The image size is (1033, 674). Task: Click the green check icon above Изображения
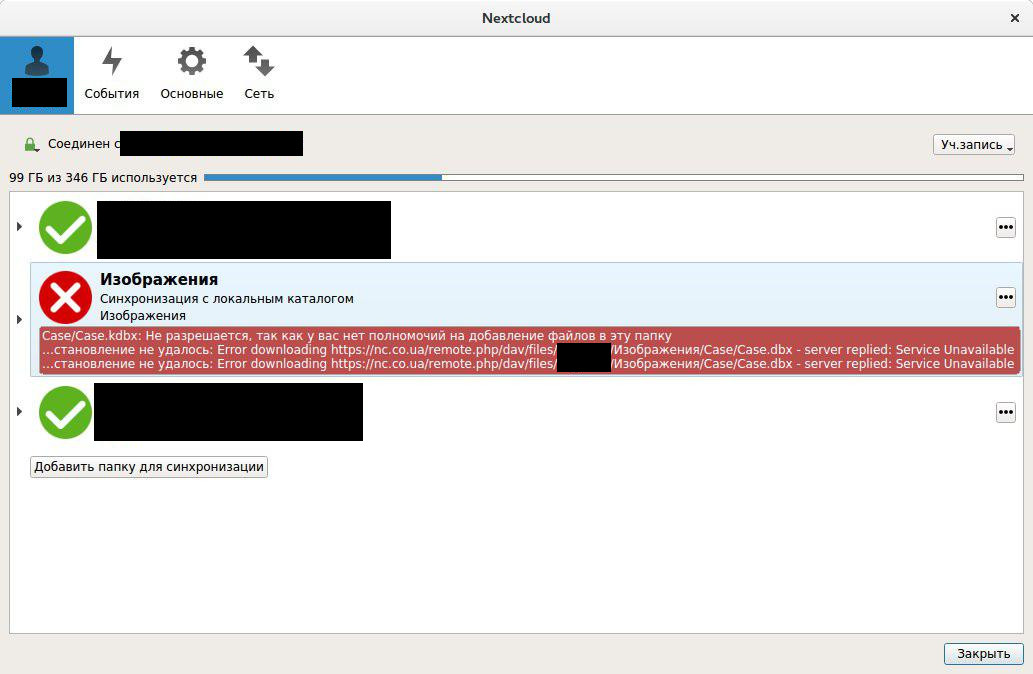coord(65,227)
